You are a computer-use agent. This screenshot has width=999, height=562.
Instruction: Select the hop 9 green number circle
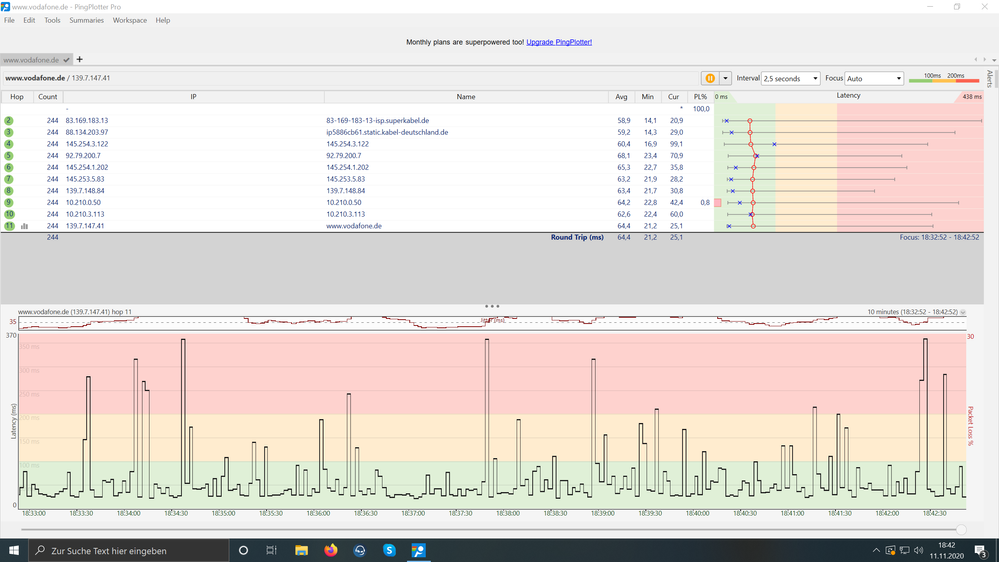(9, 203)
